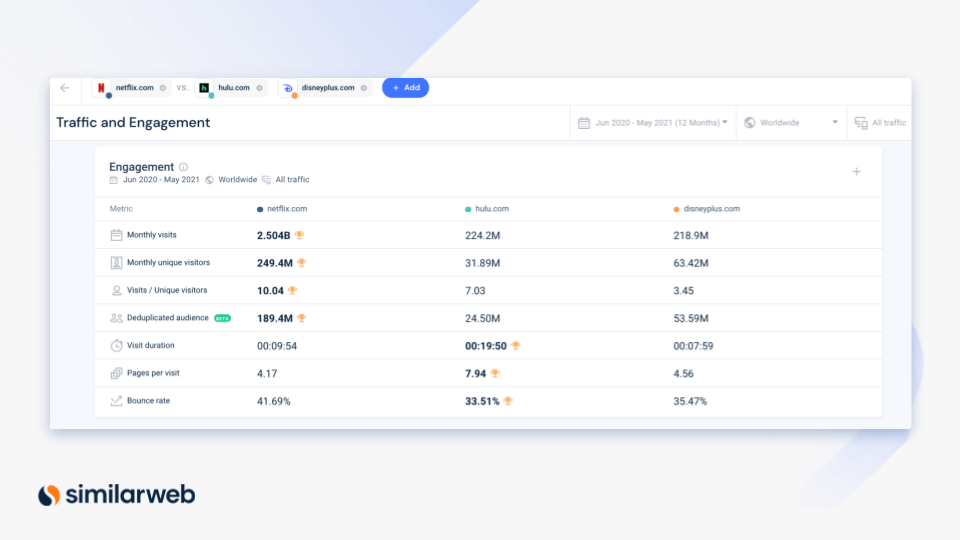Image resolution: width=960 pixels, height=540 pixels.
Task: Click the orange disneyplus.com color dot in header
Action: tap(677, 209)
